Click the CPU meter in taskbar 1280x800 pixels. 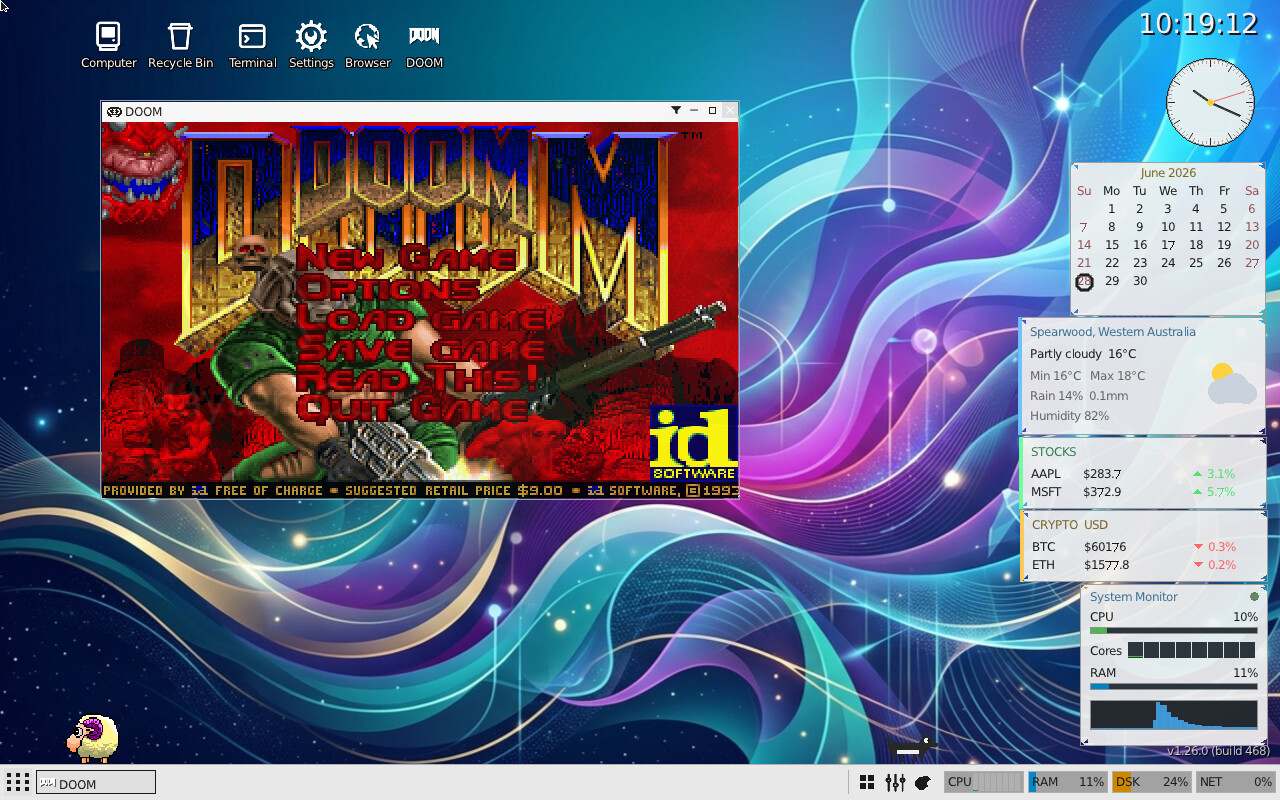(984, 782)
